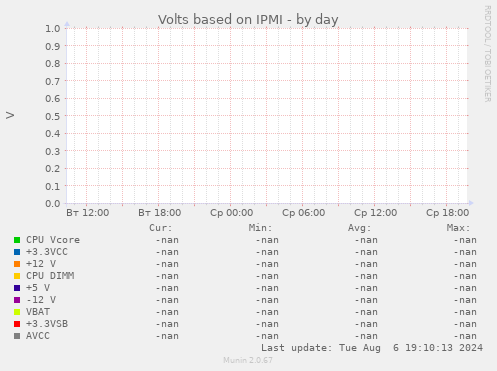
Task: Click the VBAT Avg '-nan' value
Action: coord(366,312)
